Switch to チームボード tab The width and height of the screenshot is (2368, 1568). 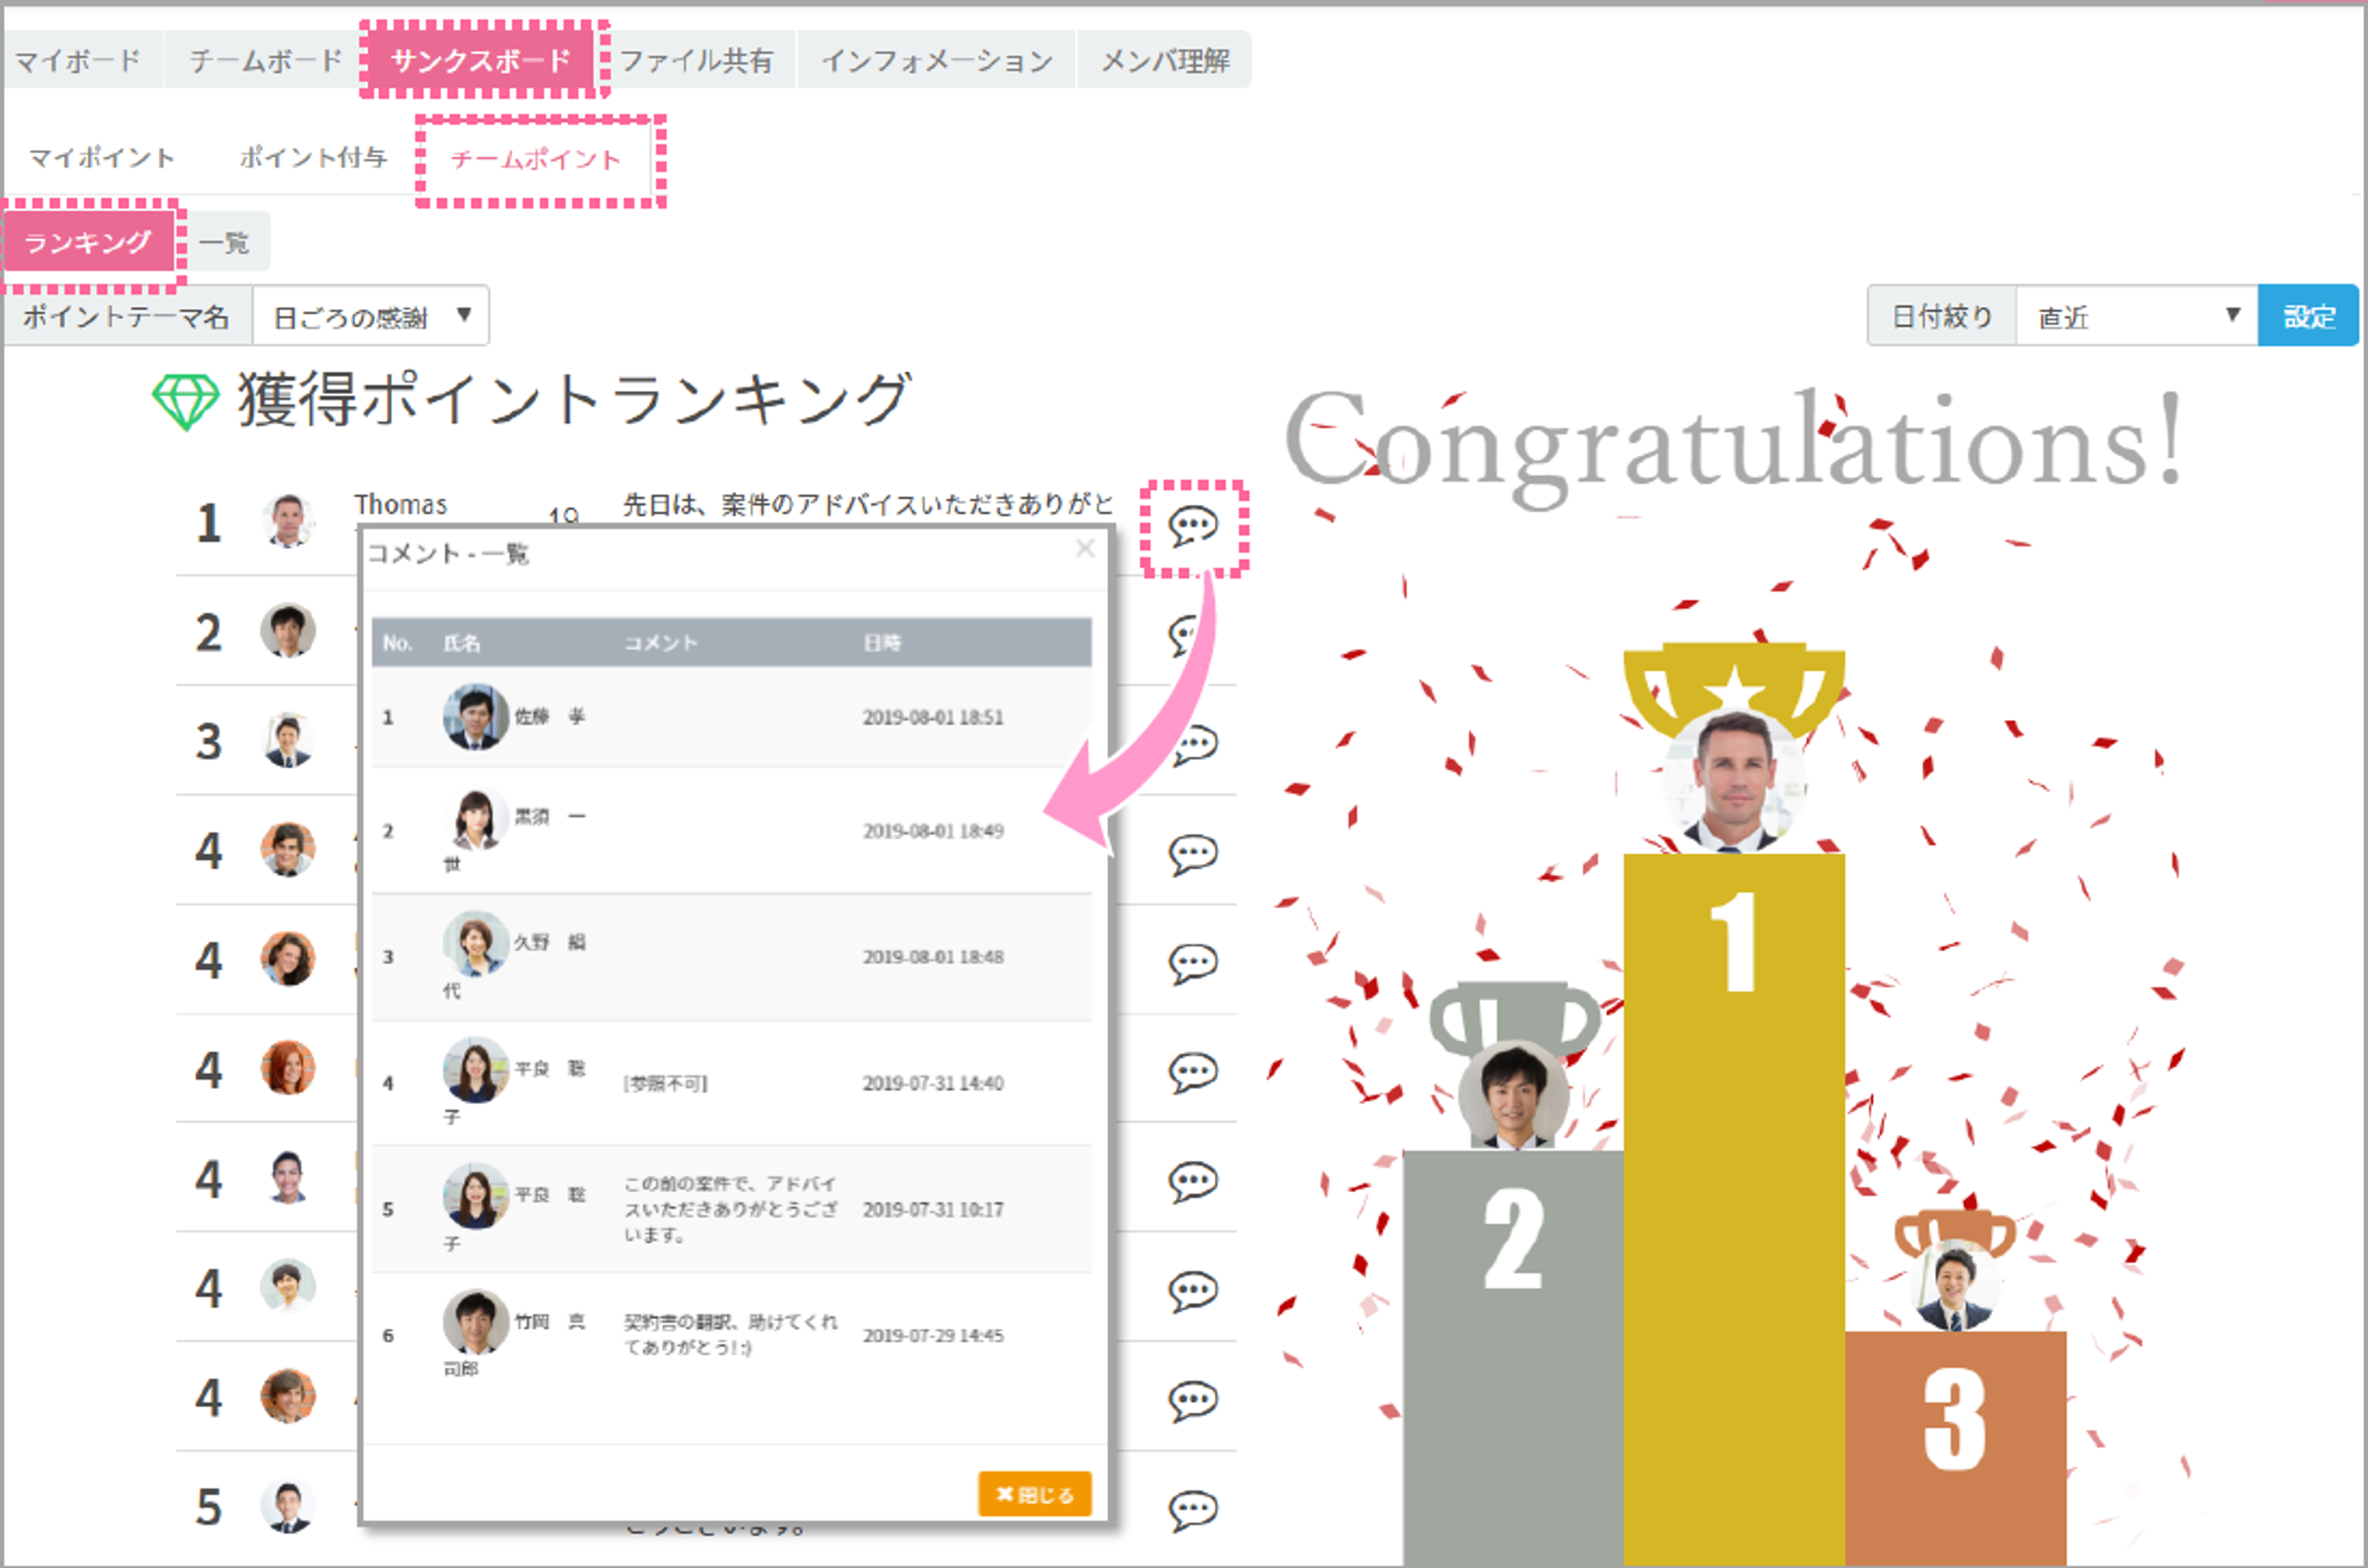[x=265, y=61]
